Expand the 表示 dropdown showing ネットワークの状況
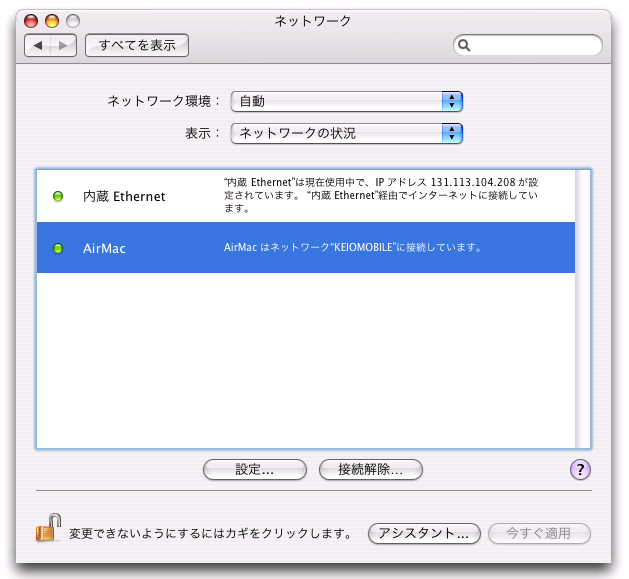Screen dimensions: 629x579 click(346, 133)
